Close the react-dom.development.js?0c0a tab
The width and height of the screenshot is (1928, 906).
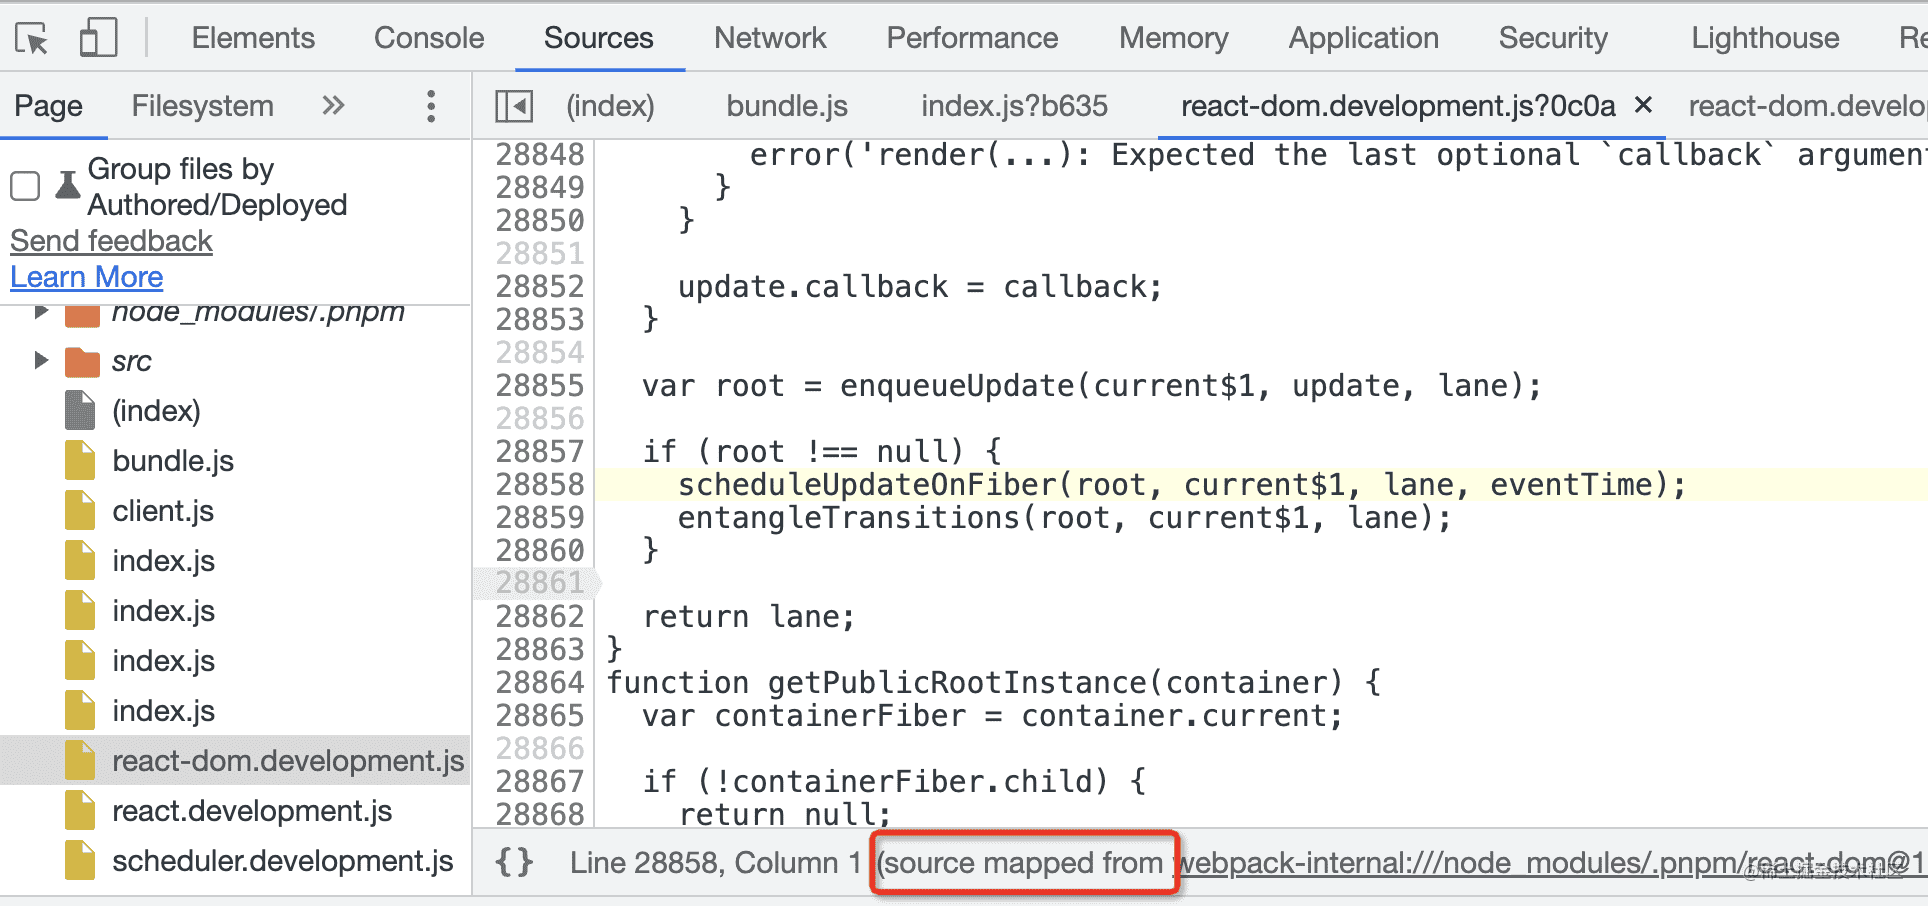1643,104
